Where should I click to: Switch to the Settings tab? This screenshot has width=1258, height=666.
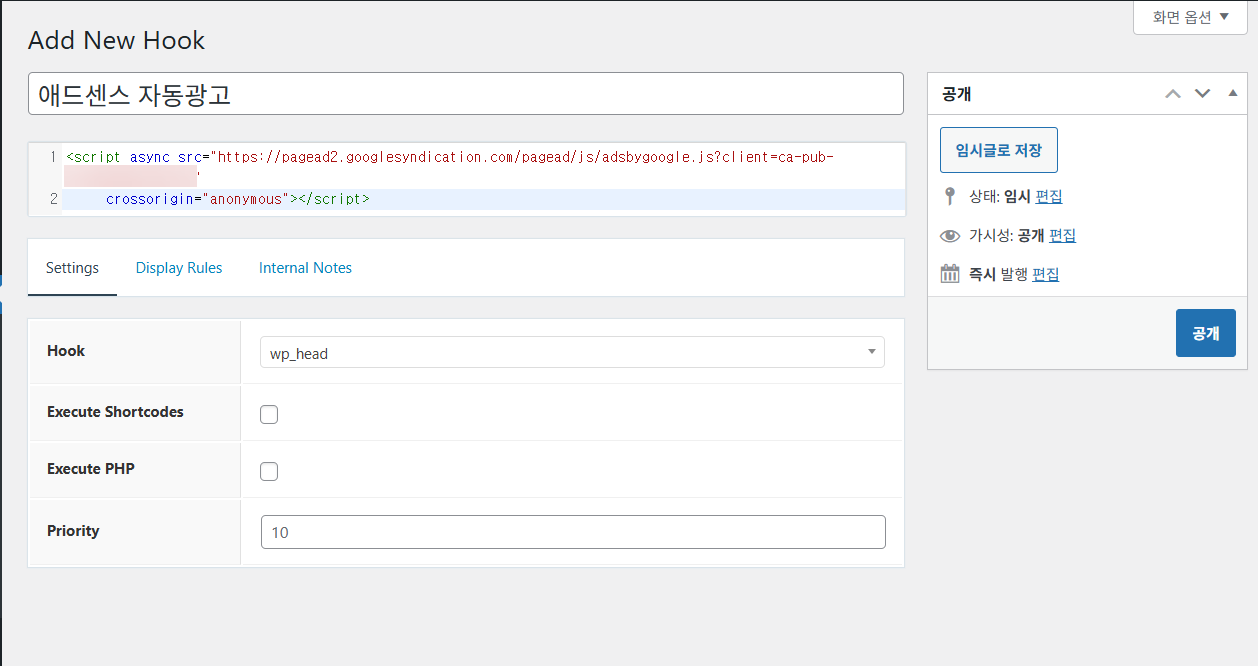(72, 268)
